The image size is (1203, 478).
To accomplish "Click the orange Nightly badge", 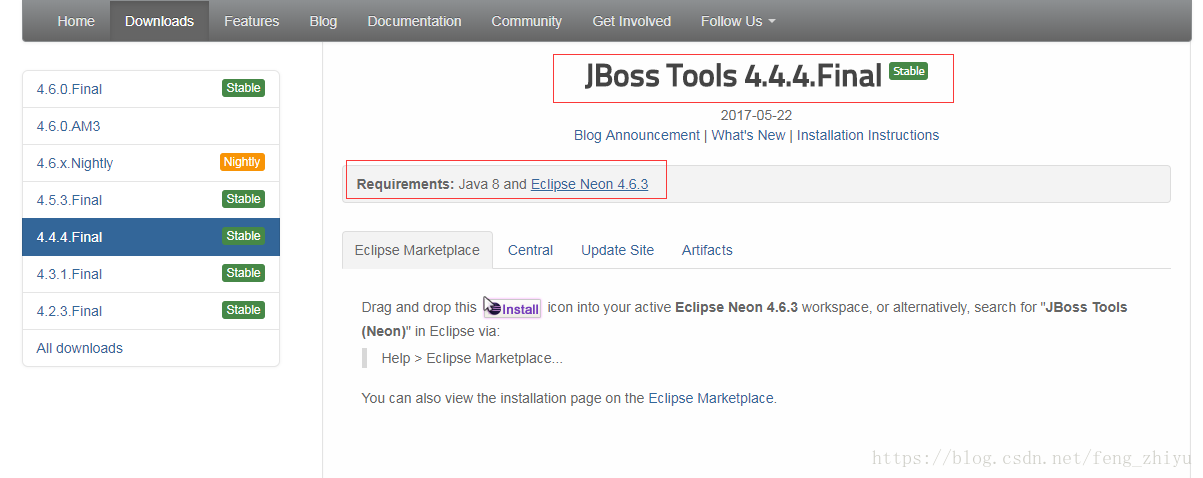I will coord(242,162).
